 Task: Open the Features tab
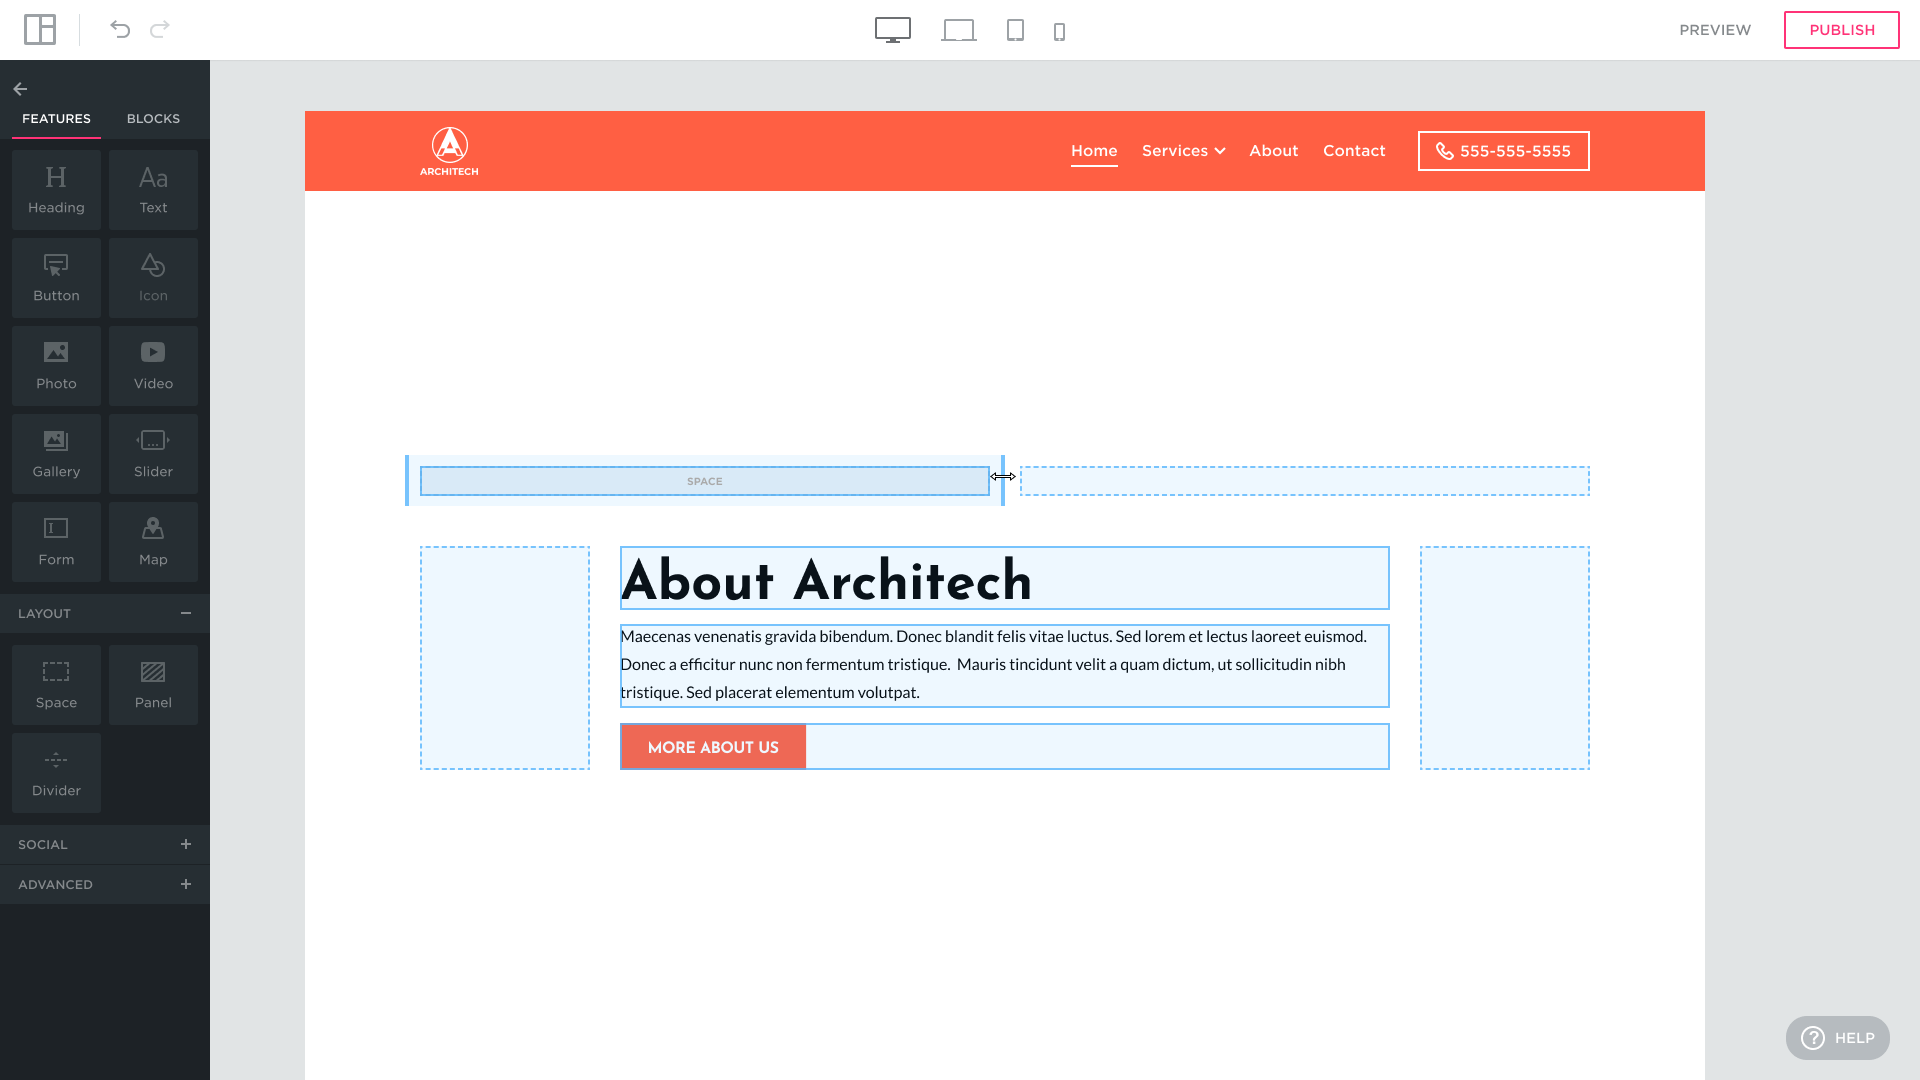(56, 118)
